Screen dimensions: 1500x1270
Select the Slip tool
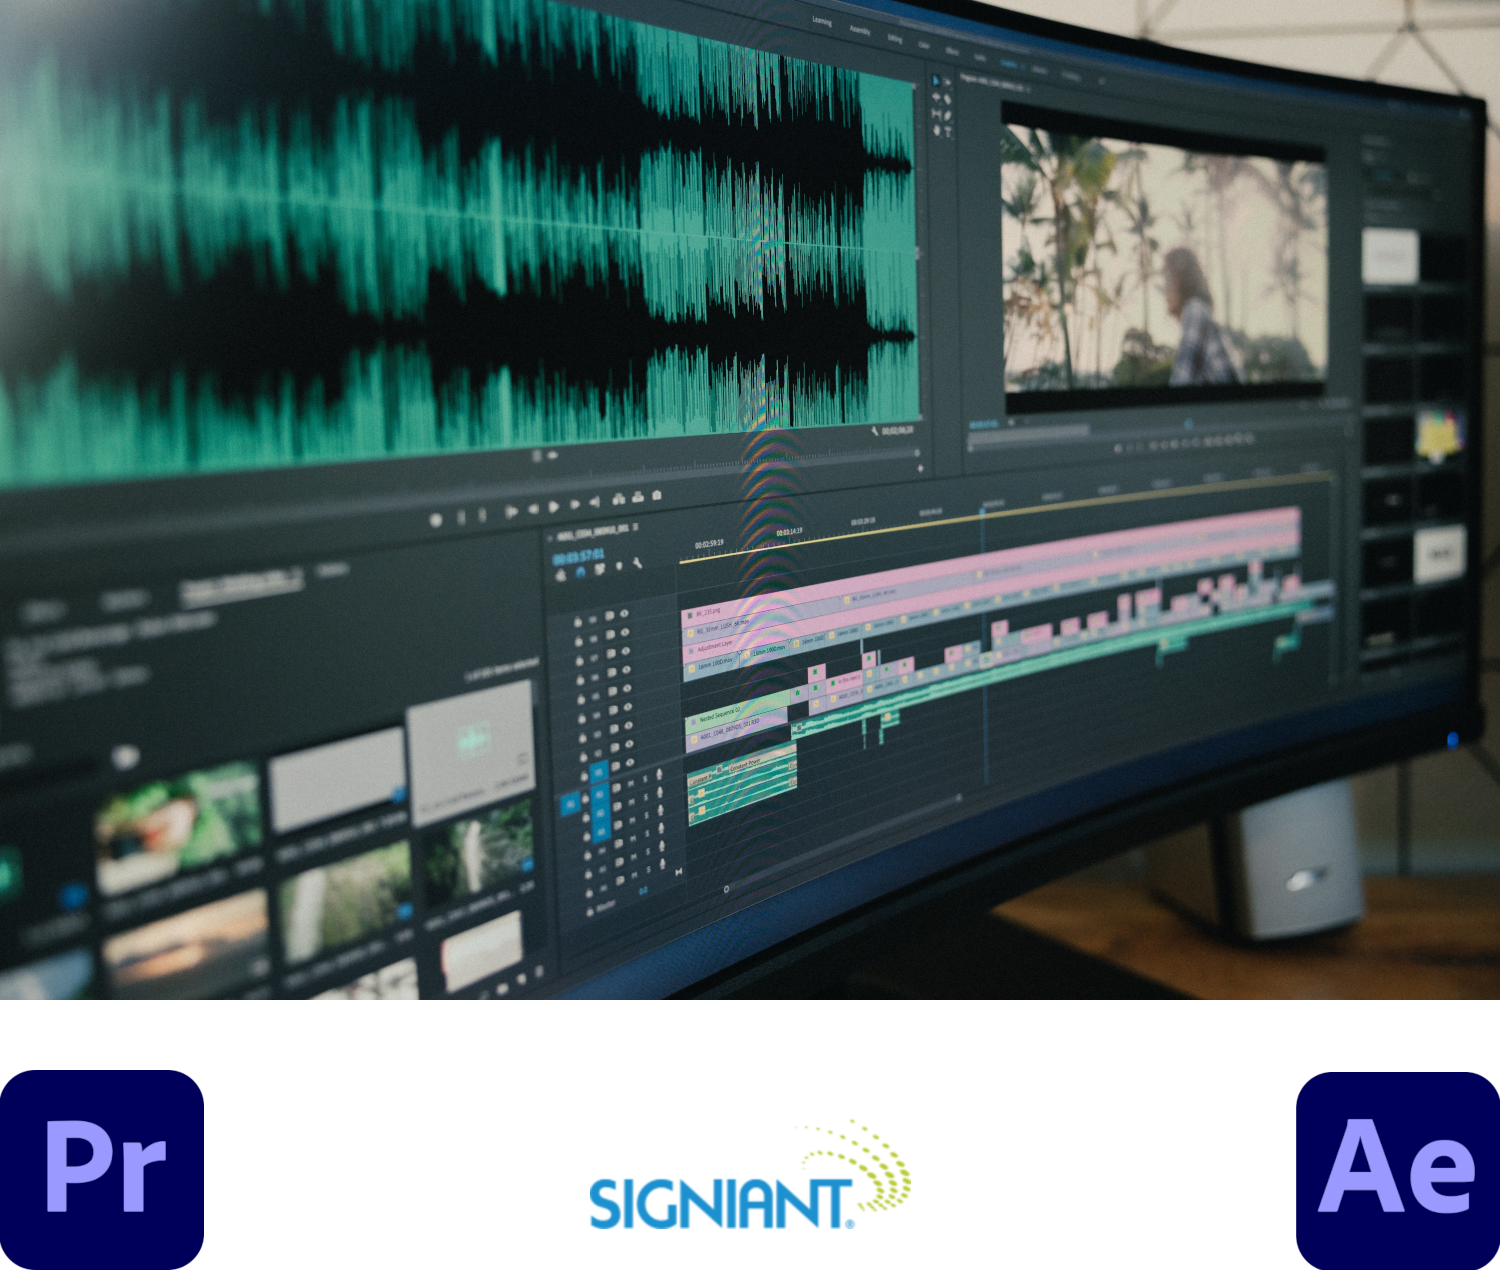[936, 114]
